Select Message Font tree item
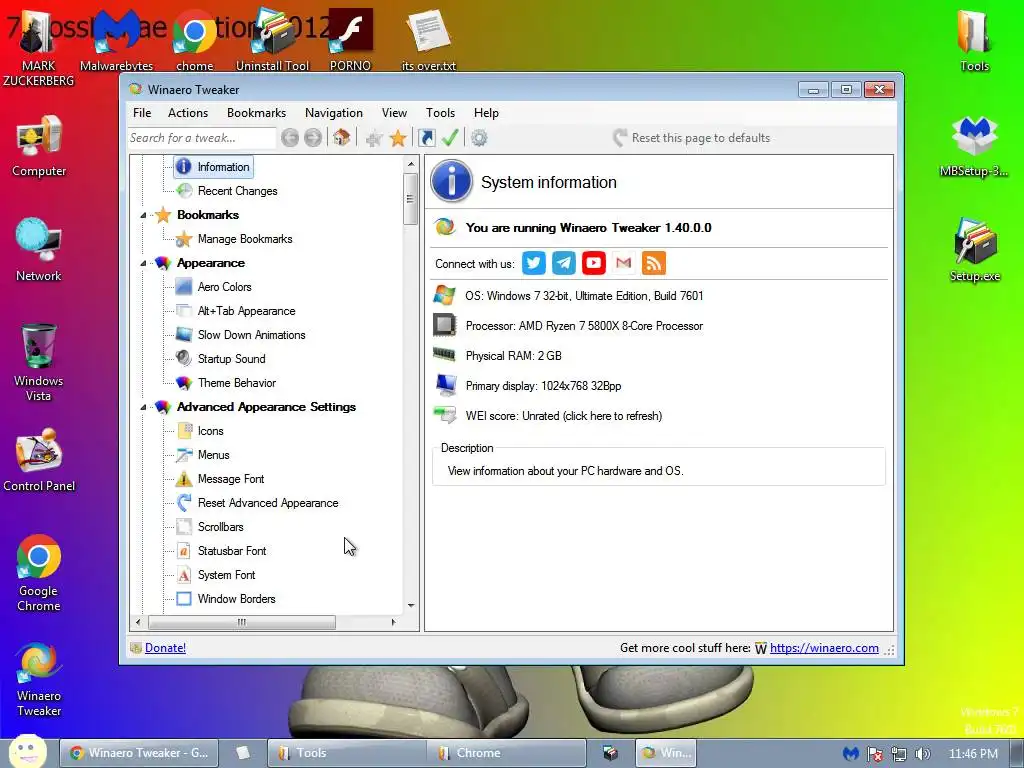 coord(231,479)
